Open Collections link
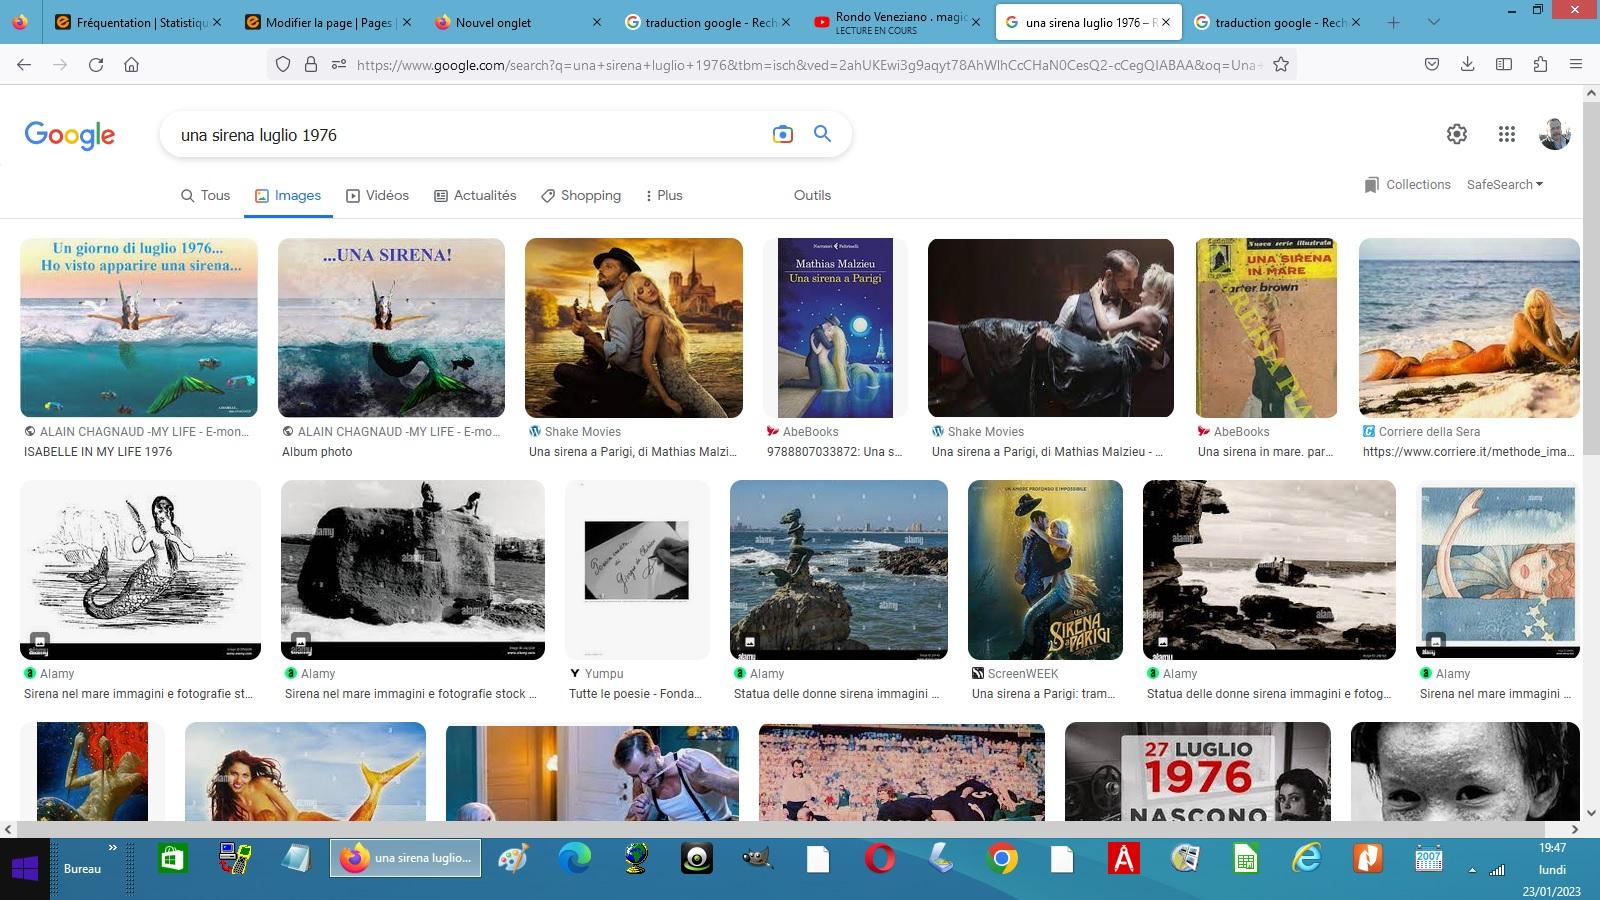This screenshot has height=900, width=1600. (x=1407, y=184)
